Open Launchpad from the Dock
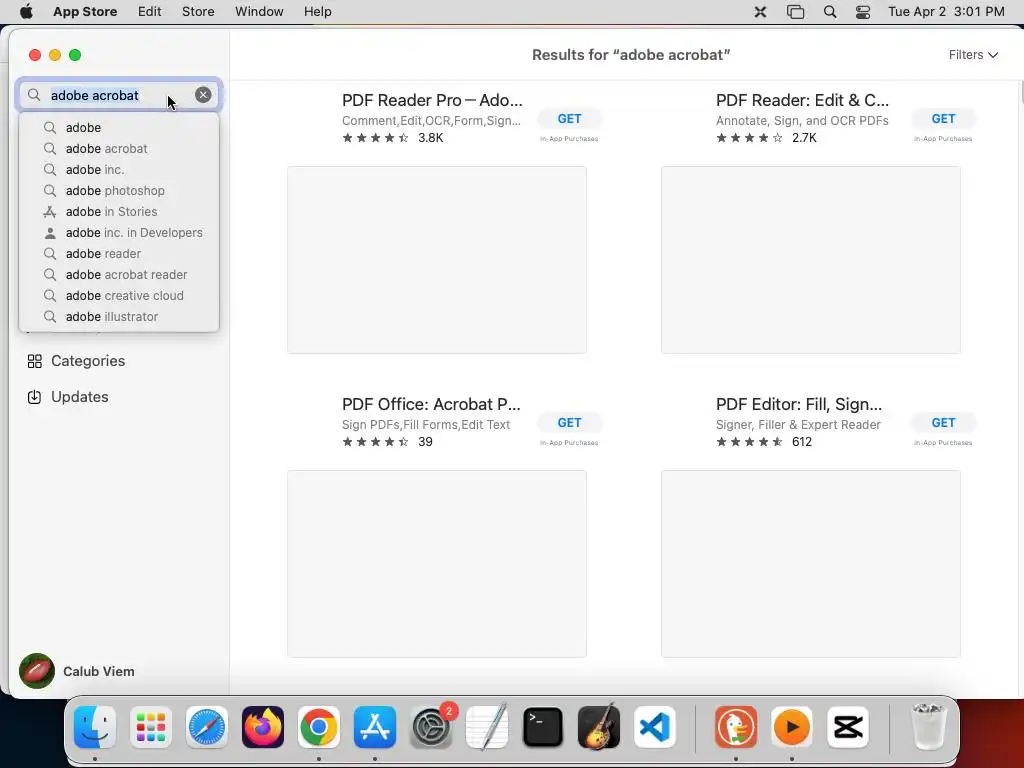Viewport: 1024px width, 768px height. [151, 727]
